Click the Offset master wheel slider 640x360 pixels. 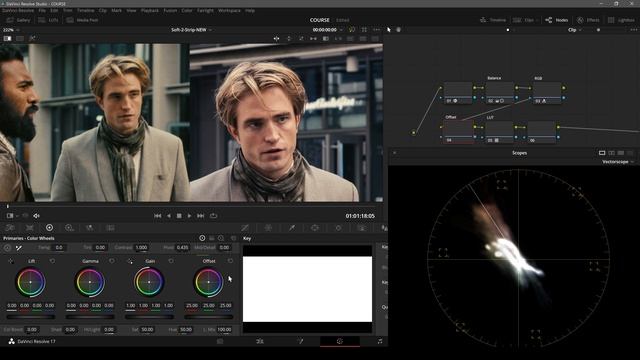pos(209,317)
